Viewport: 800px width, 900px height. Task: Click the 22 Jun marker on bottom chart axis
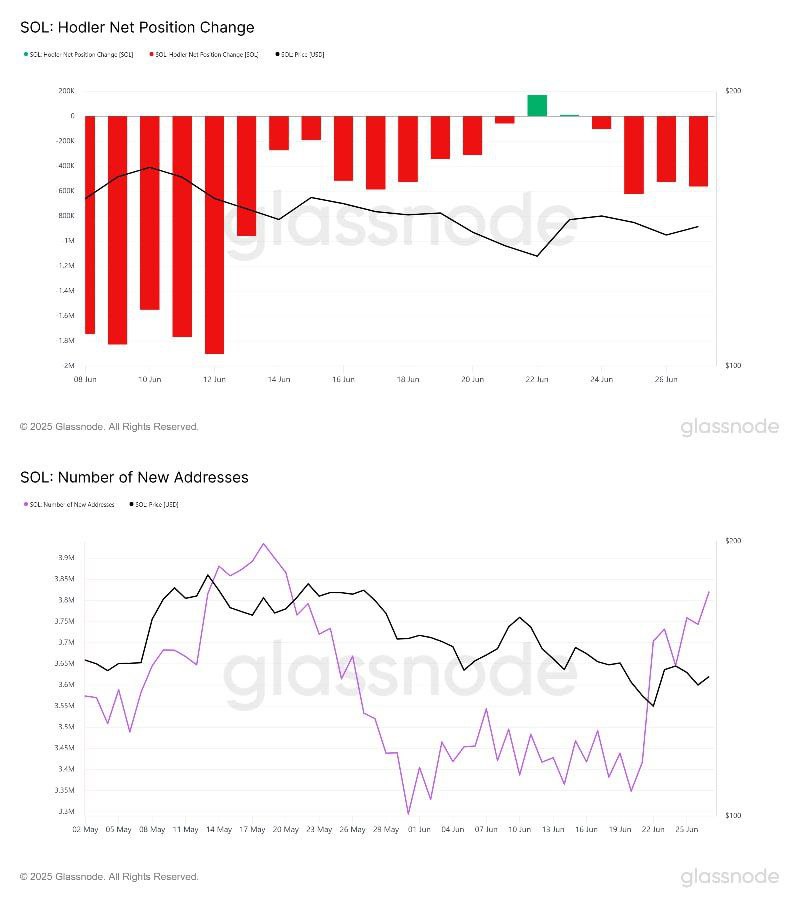click(x=653, y=829)
